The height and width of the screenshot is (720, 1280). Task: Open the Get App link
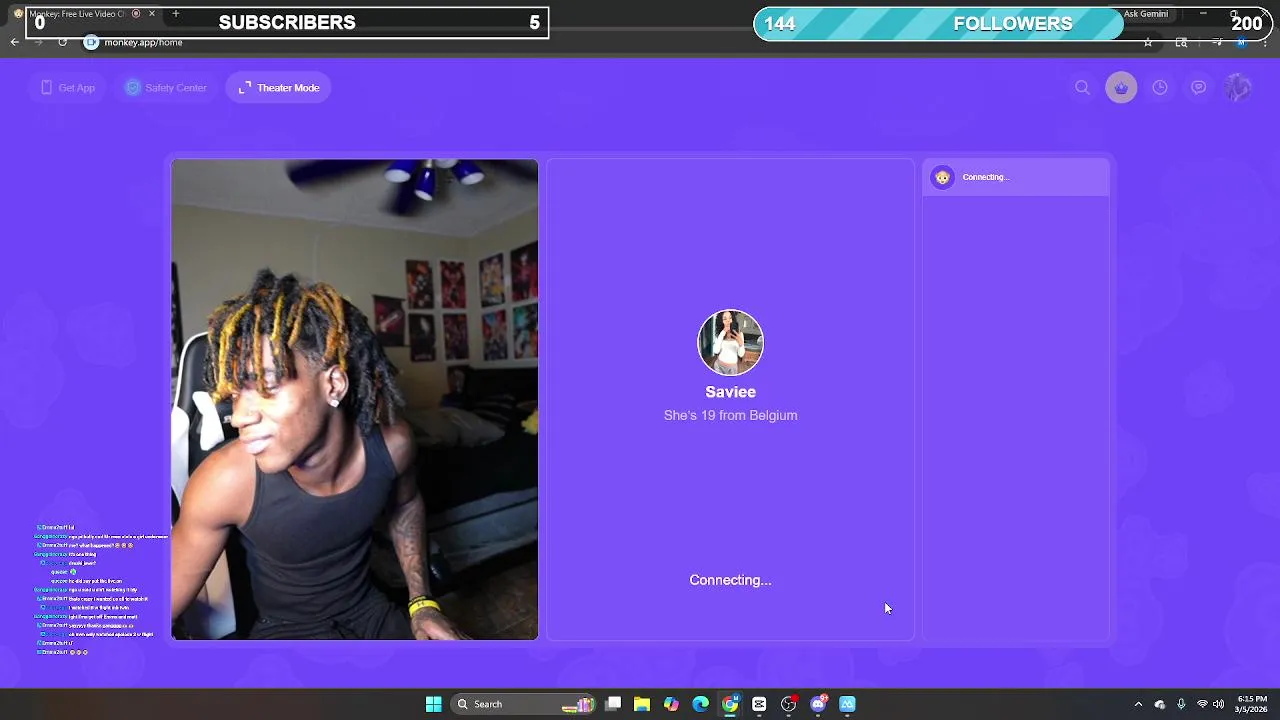point(68,88)
